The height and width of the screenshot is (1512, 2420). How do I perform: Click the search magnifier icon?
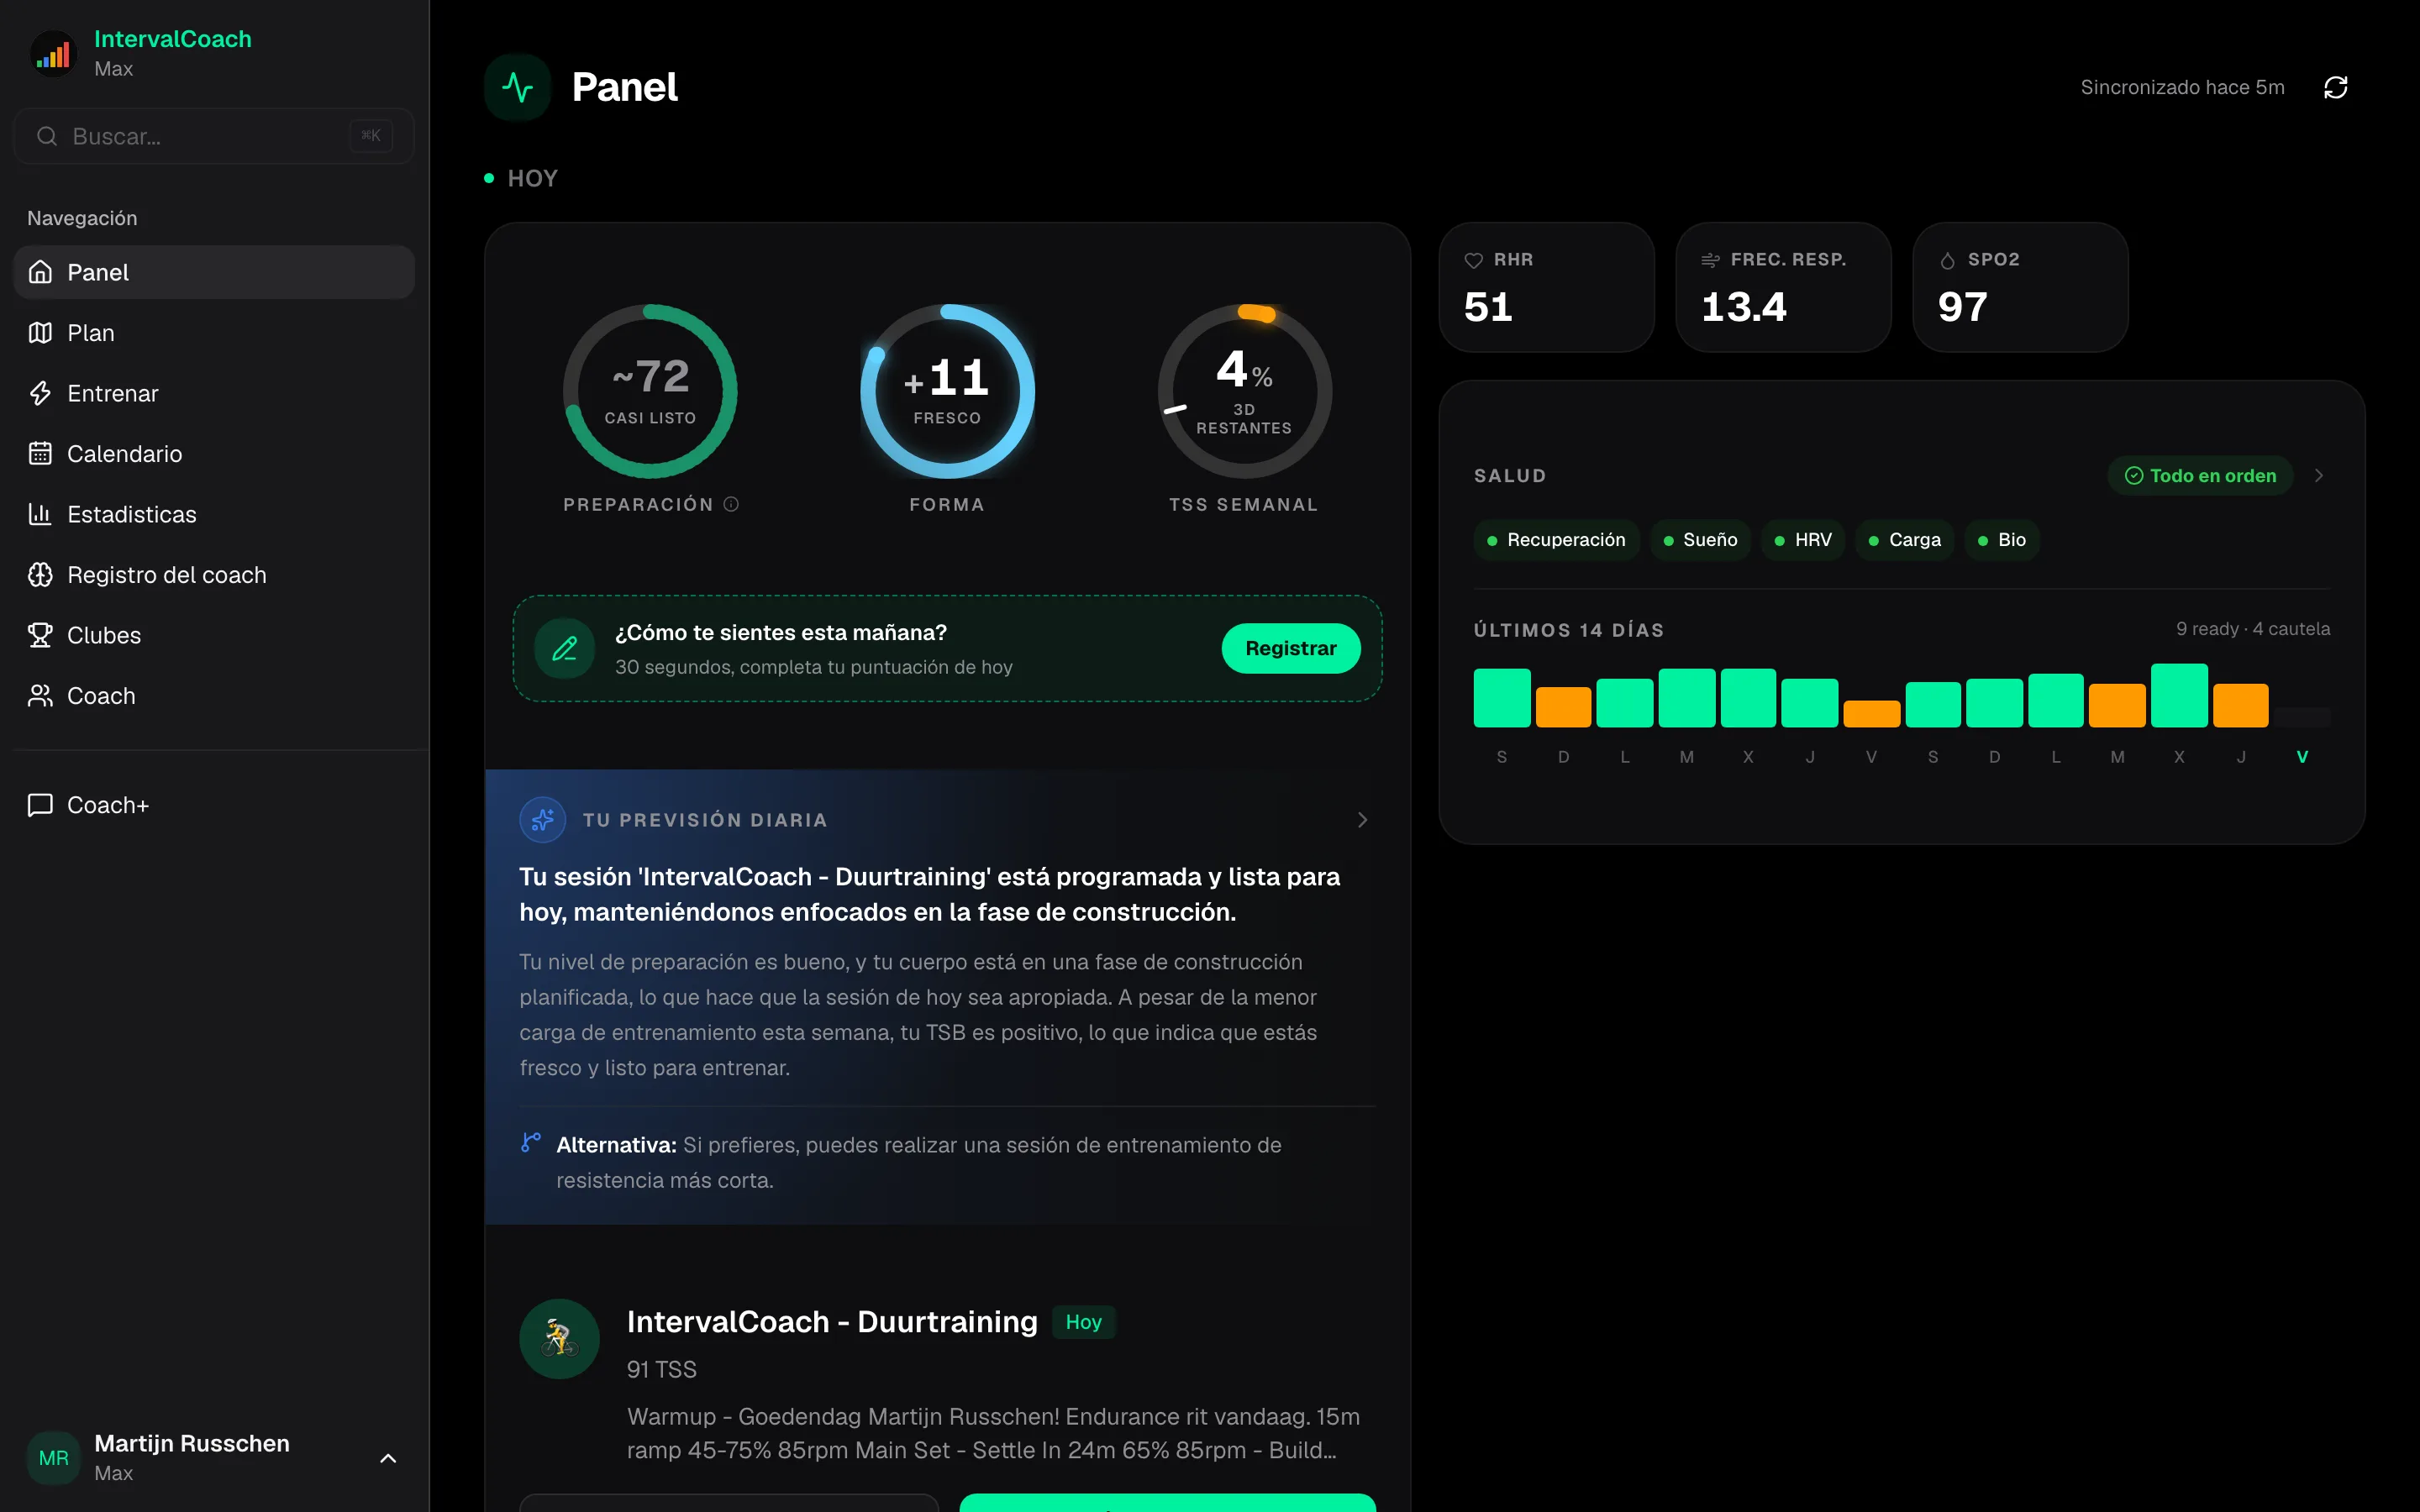tap(47, 136)
